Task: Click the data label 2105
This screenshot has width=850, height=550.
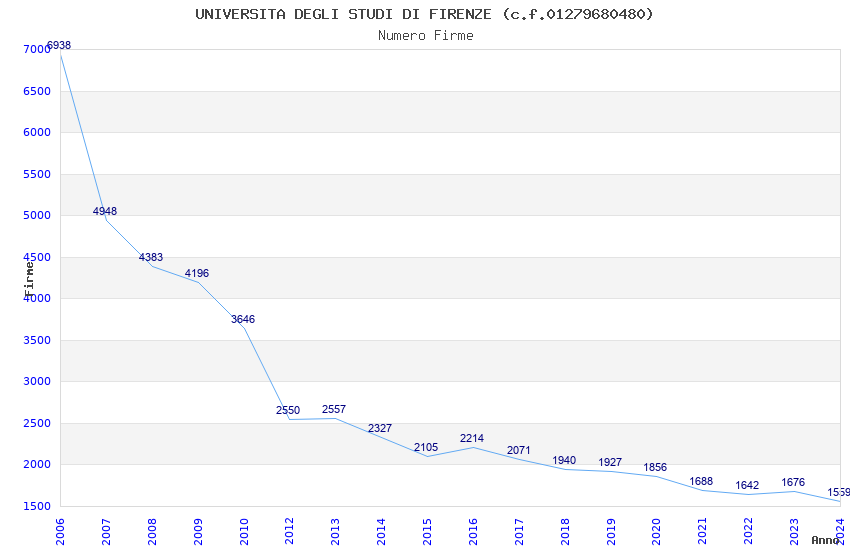Action: [426, 448]
